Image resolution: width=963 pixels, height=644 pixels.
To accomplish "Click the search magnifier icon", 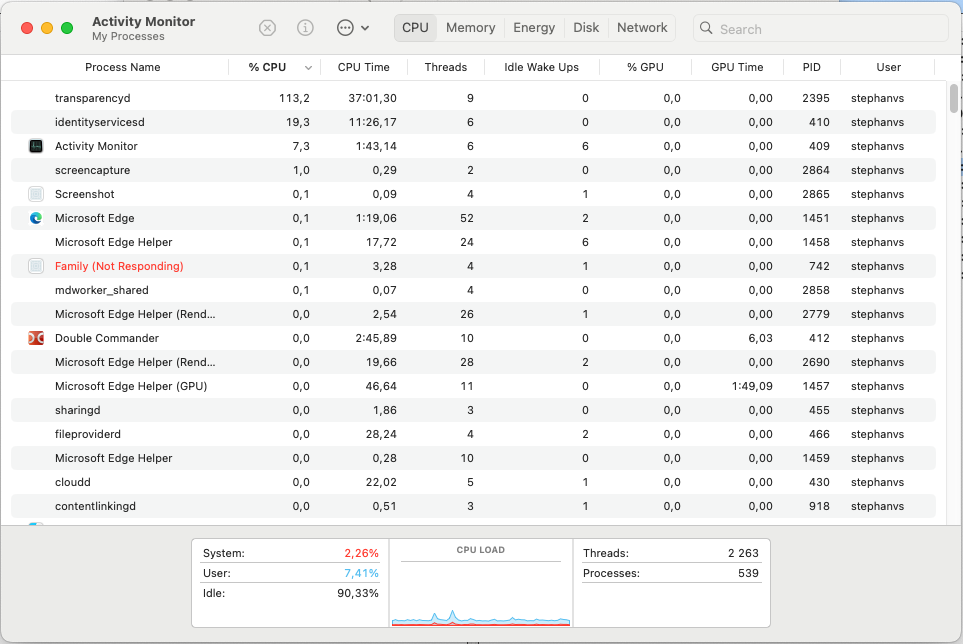I will pos(706,28).
